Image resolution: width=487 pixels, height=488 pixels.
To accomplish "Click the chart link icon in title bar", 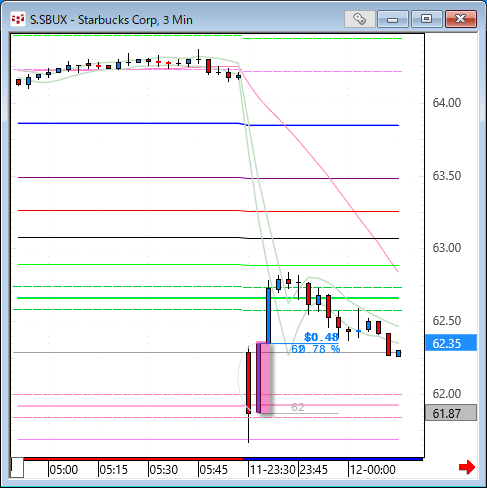I will coord(360,19).
